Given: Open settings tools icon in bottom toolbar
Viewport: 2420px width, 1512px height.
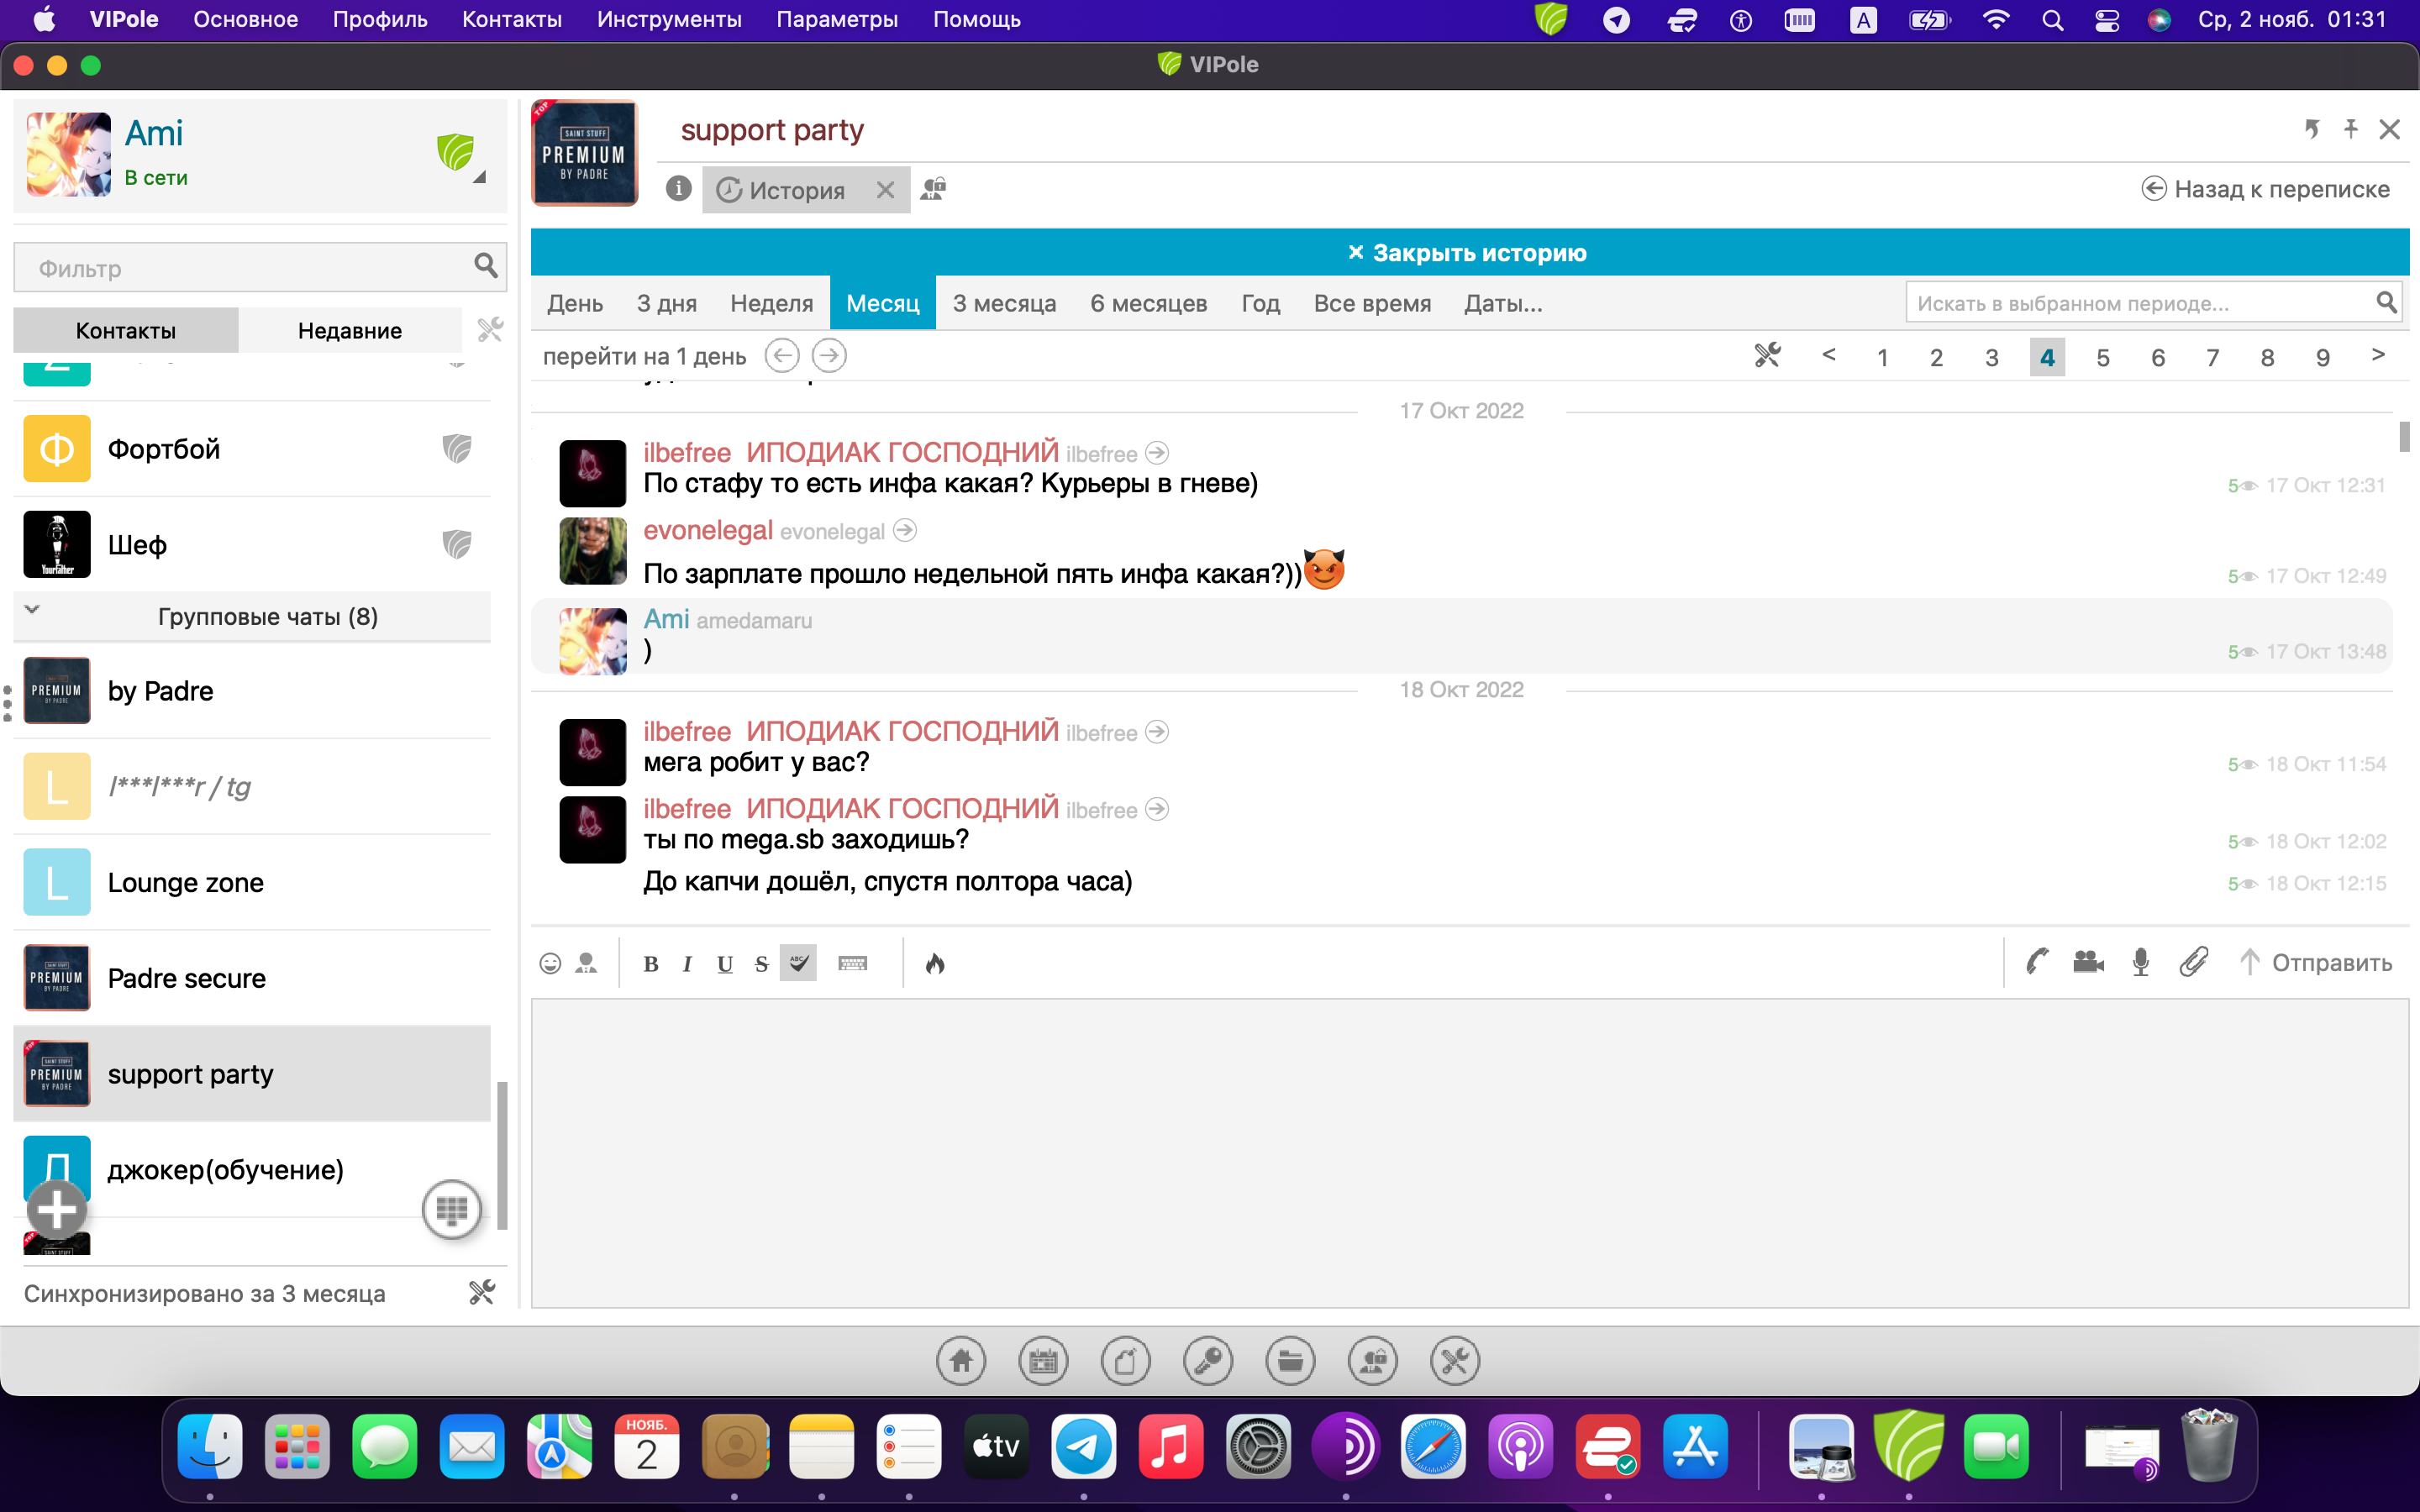Looking at the screenshot, I should [x=1455, y=1361].
